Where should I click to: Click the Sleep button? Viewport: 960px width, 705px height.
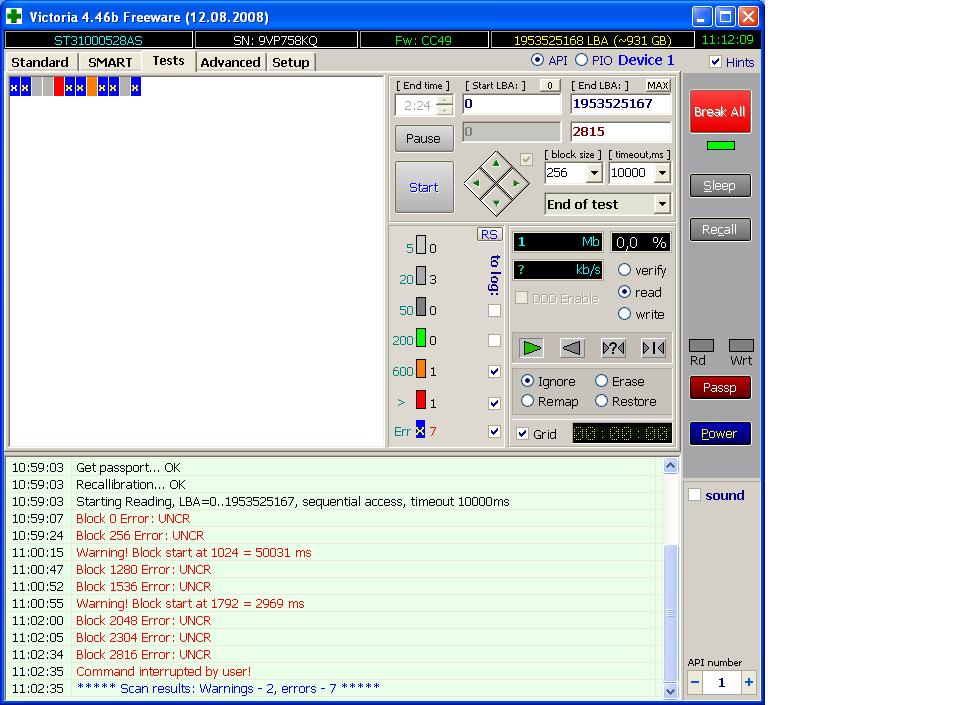(720, 185)
